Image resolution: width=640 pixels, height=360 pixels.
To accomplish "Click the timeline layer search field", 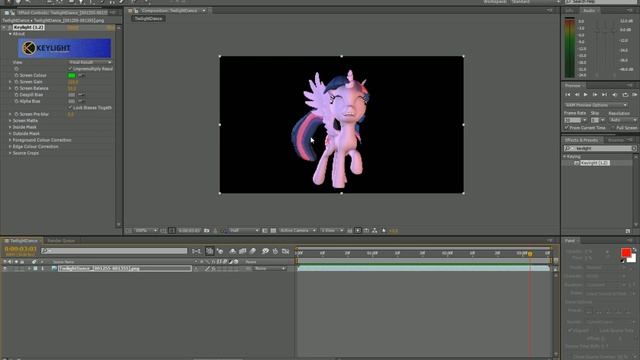I will click(x=114, y=251).
